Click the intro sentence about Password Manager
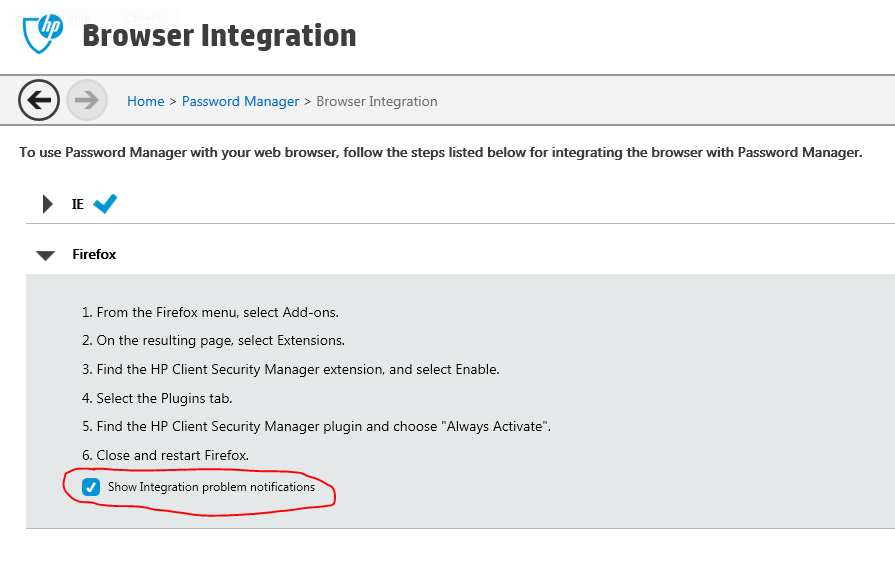Viewport: 895px width, 567px height. 441,152
